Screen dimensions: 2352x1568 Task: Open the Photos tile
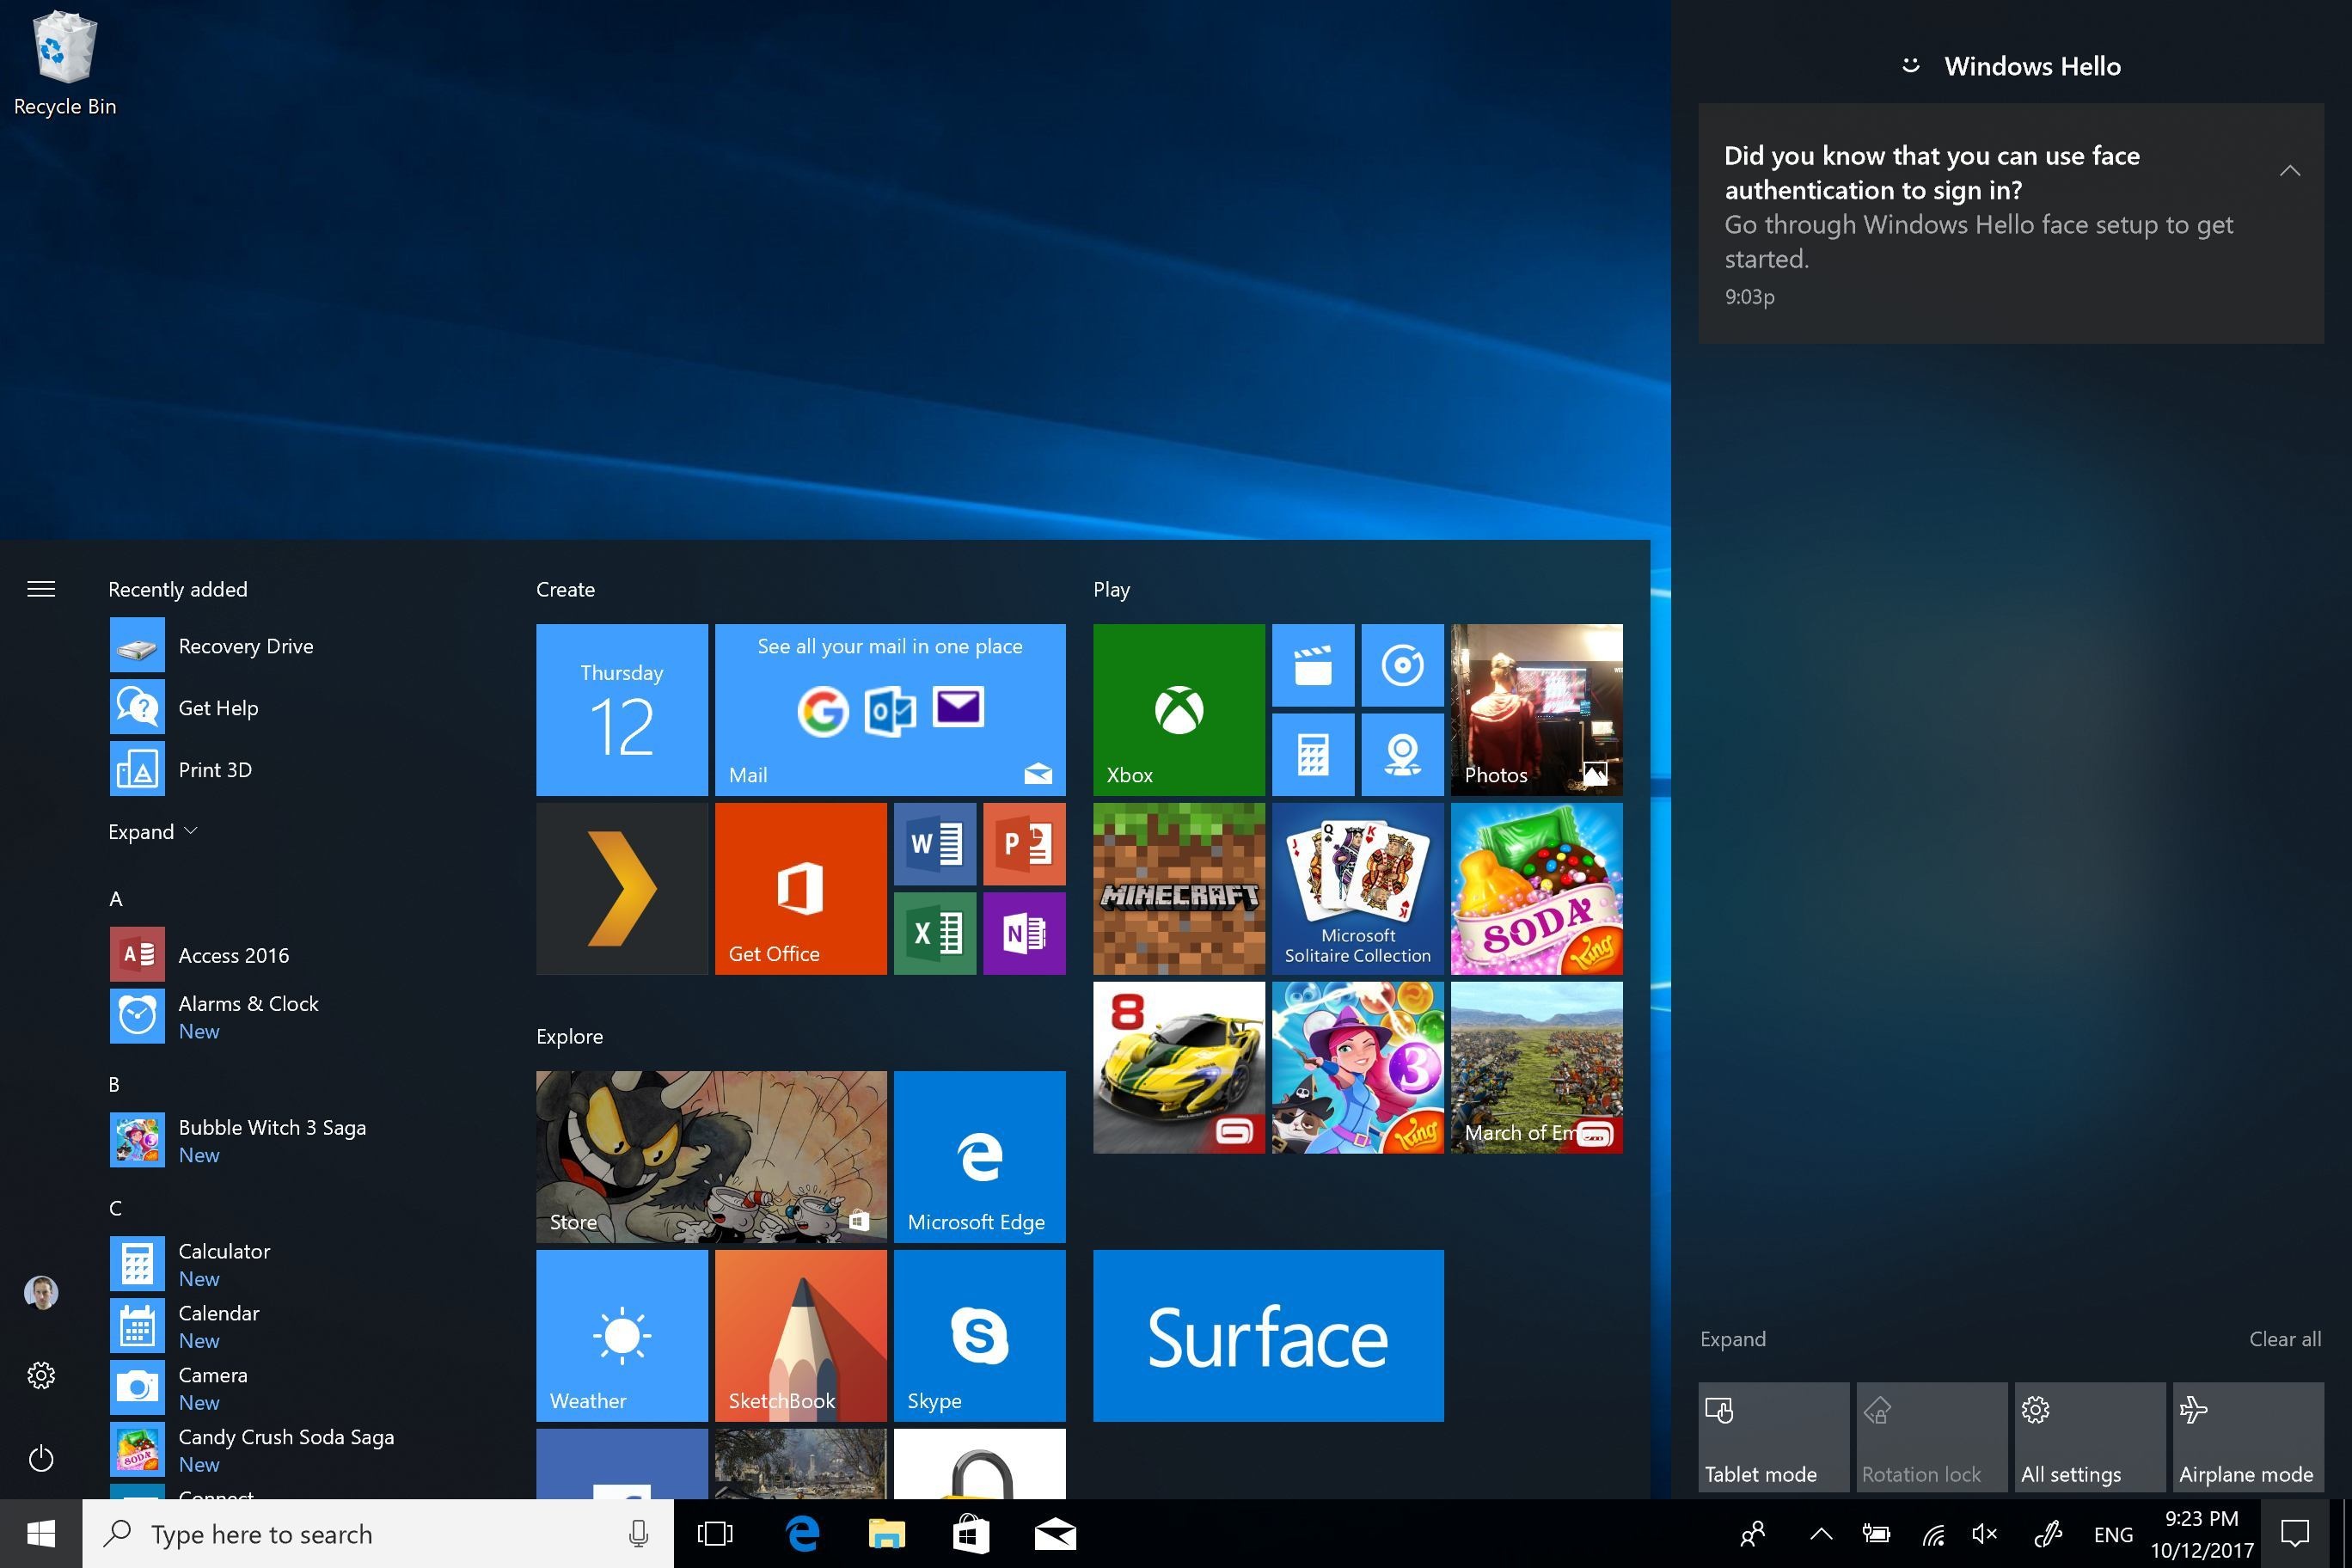pyautogui.click(x=1536, y=710)
